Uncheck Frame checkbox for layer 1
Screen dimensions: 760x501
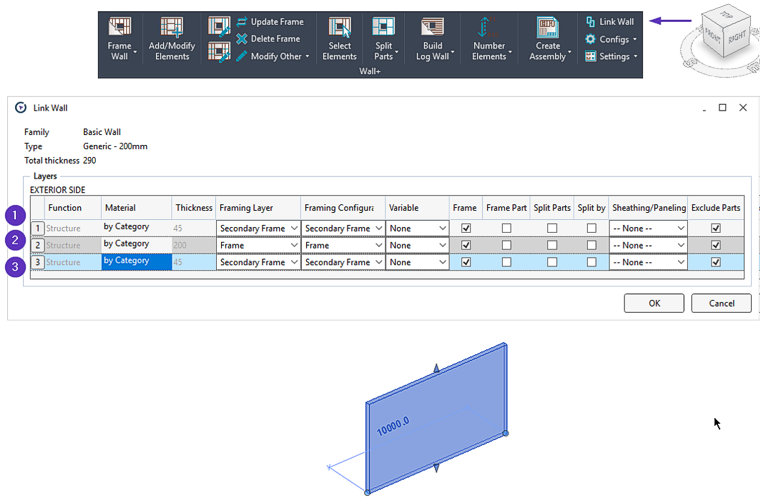465,228
